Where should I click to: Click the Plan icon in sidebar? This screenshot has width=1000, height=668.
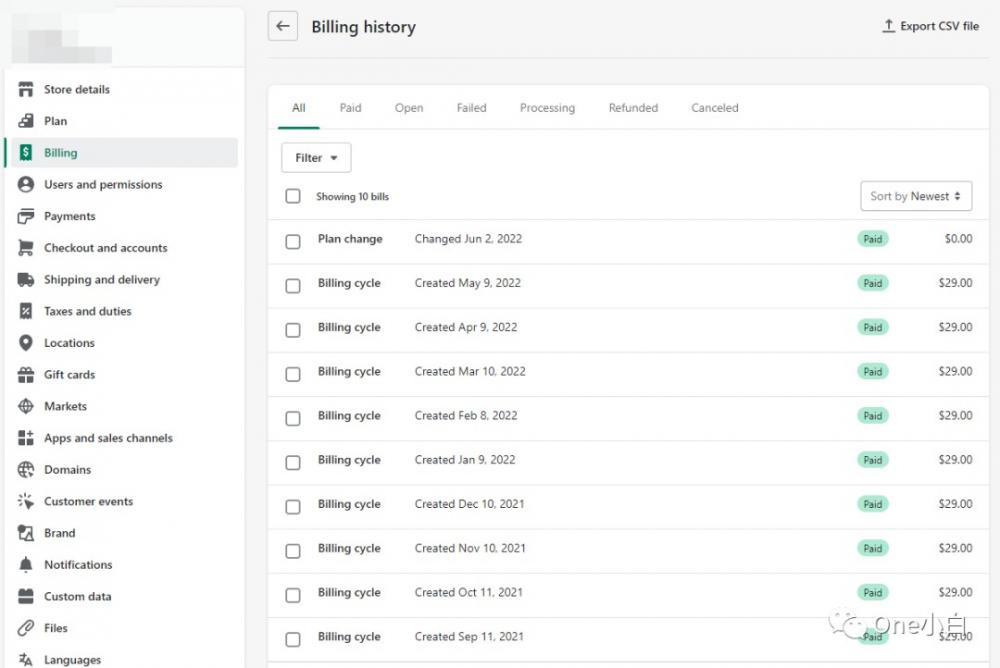(x=26, y=121)
